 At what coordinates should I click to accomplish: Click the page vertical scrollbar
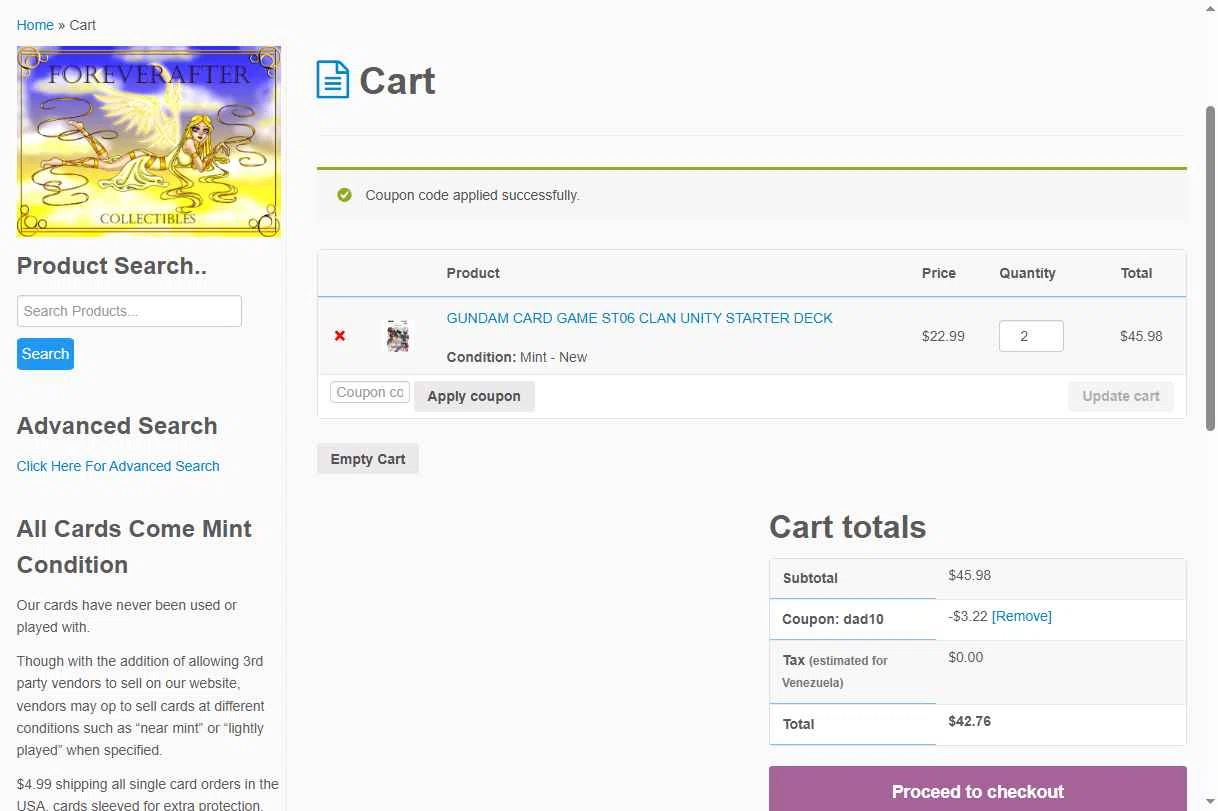1209,269
